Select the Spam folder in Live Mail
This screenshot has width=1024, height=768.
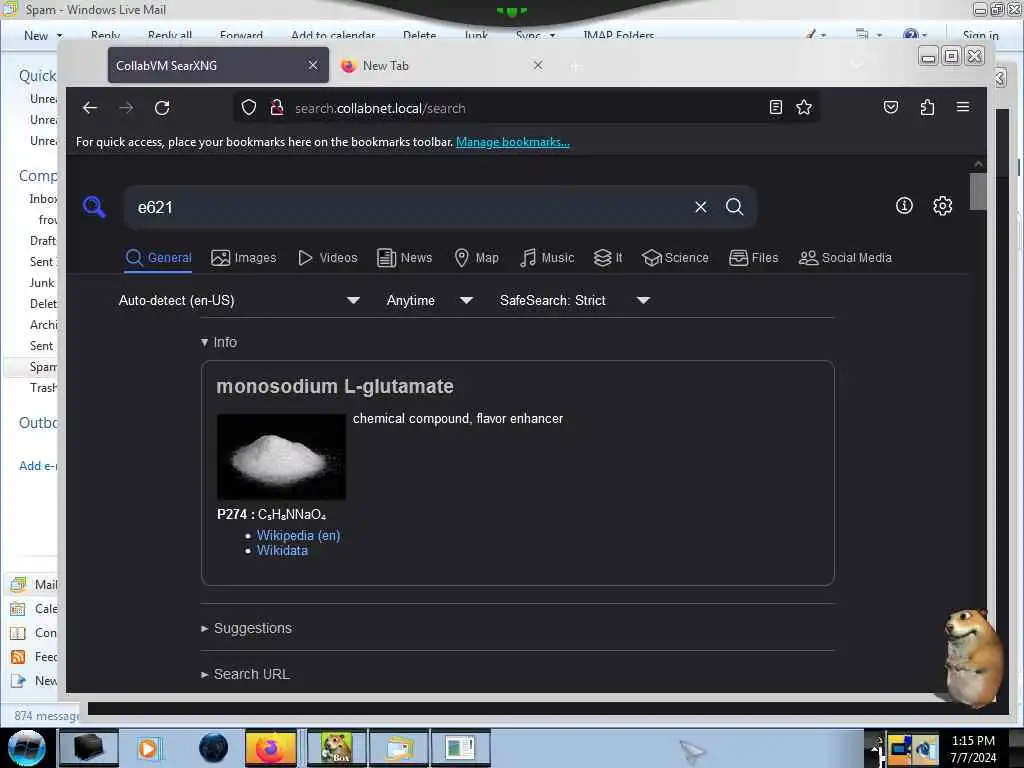(x=43, y=367)
